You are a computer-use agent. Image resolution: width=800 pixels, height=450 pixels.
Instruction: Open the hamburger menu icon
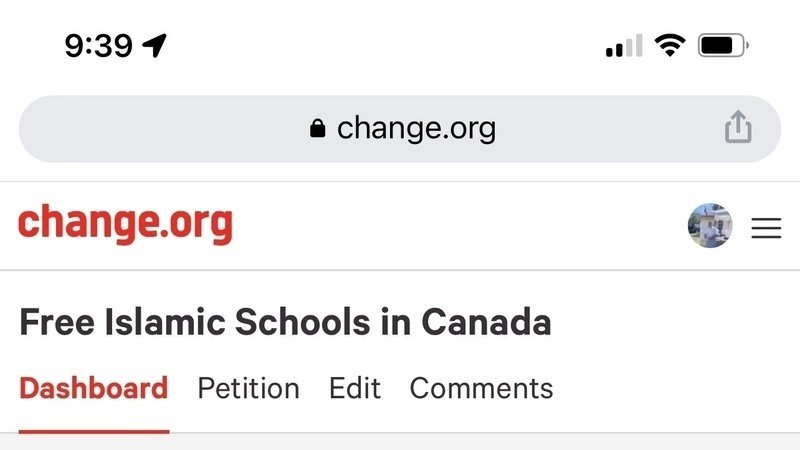(x=766, y=228)
